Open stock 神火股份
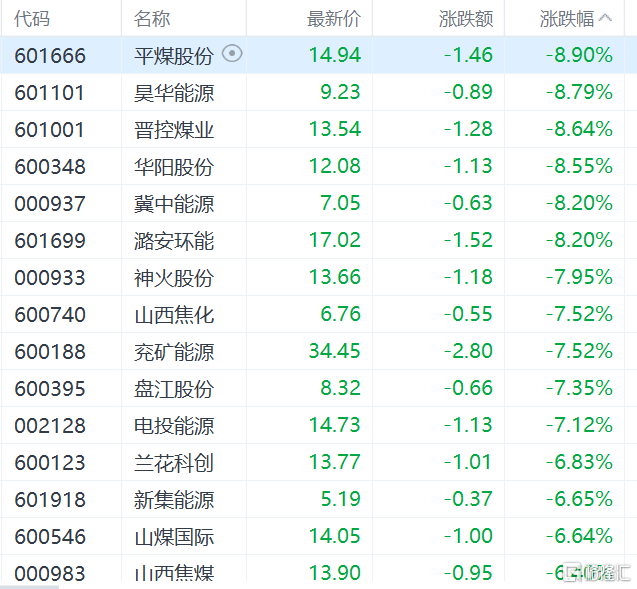The image size is (637, 589). pyautogui.click(x=174, y=277)
